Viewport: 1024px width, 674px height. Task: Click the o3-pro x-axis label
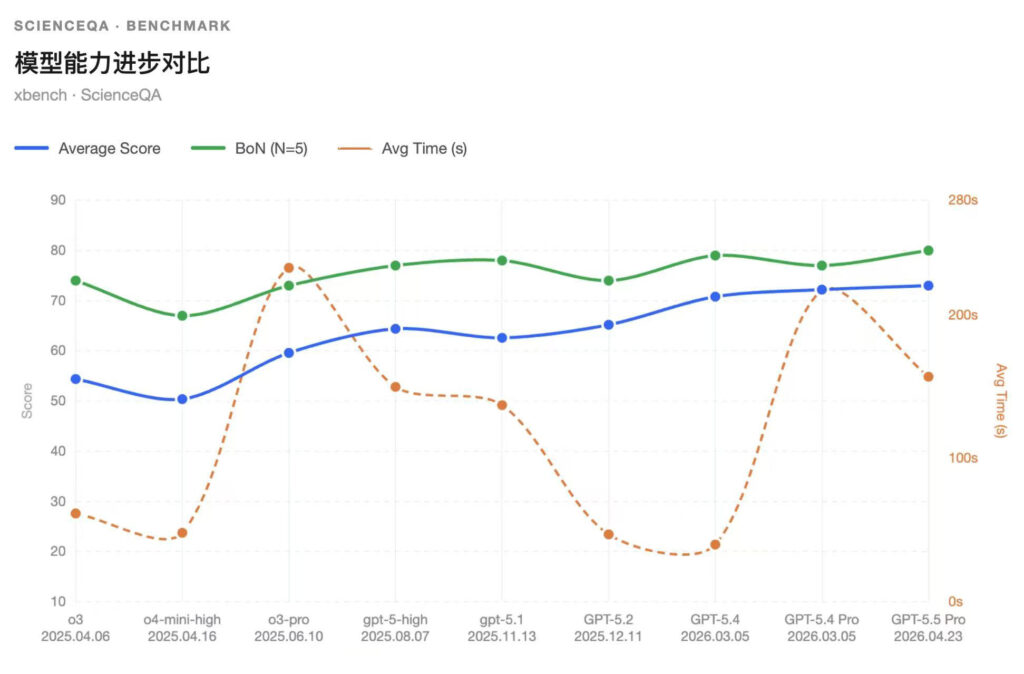289,620
